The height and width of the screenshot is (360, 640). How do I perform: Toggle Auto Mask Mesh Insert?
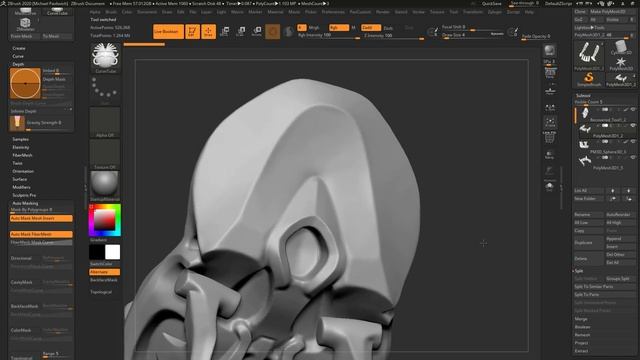[41, 218]
